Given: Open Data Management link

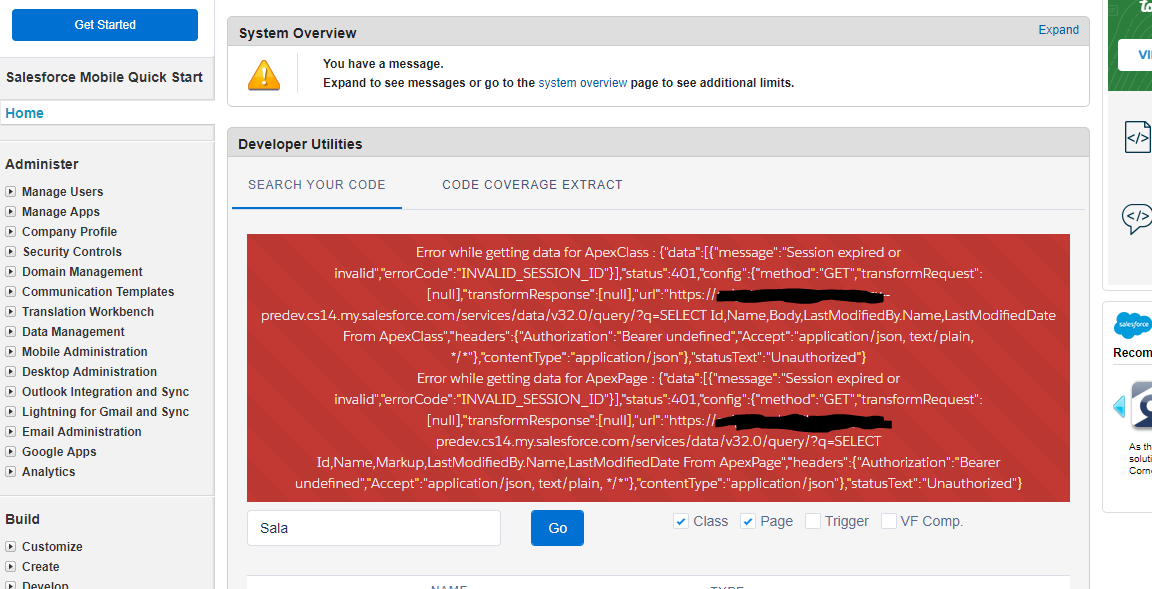Looking at the screenshot, I should pos(73,331).
